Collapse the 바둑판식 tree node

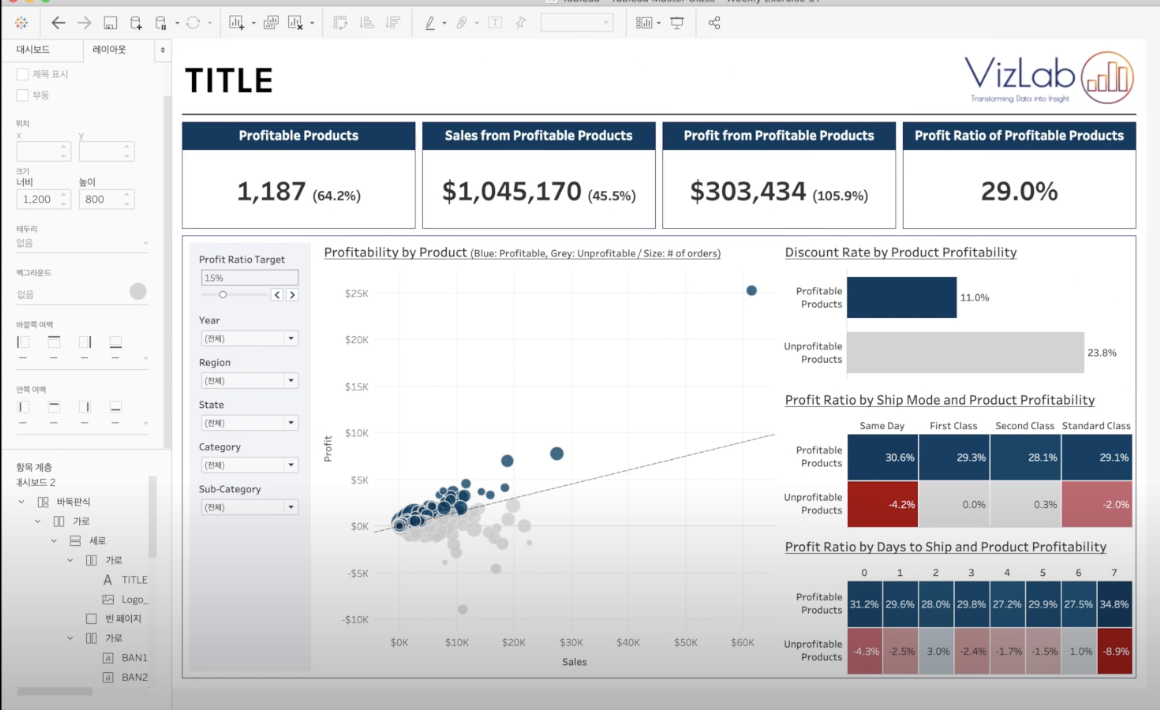click(21, 501)
